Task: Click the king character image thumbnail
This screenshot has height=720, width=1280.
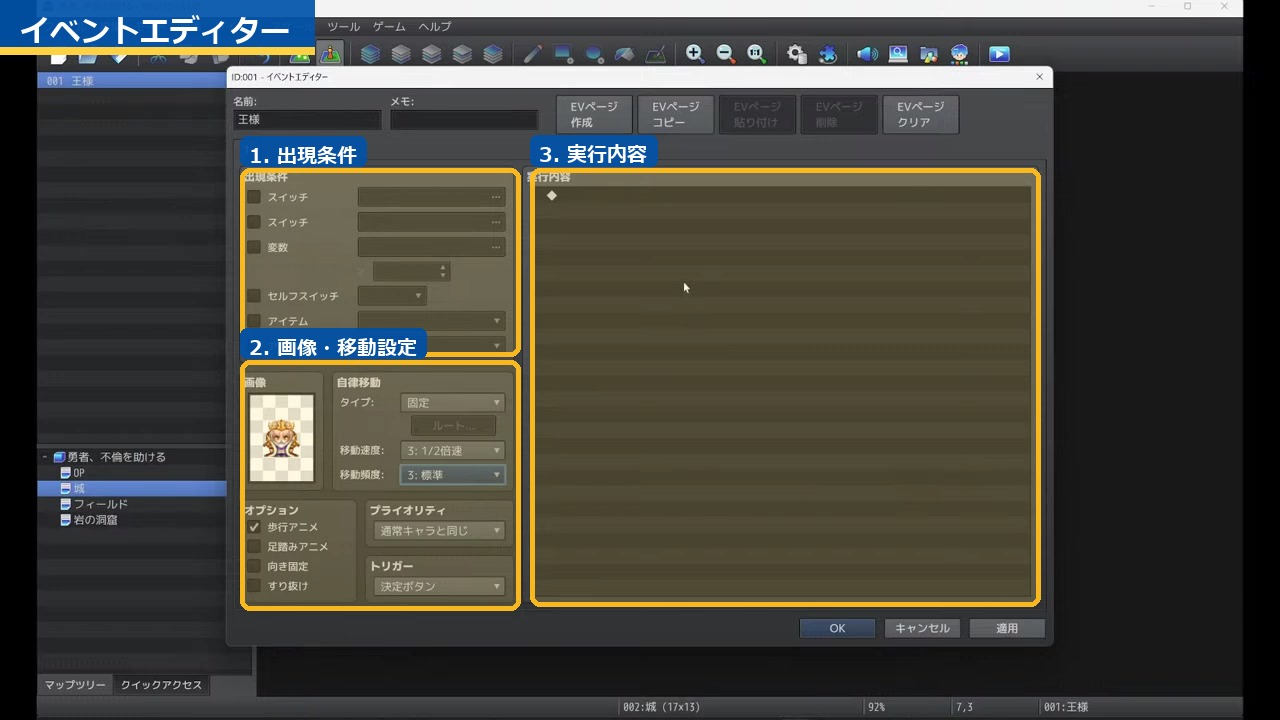Action: pyautogui.click(x=282, y=438)
